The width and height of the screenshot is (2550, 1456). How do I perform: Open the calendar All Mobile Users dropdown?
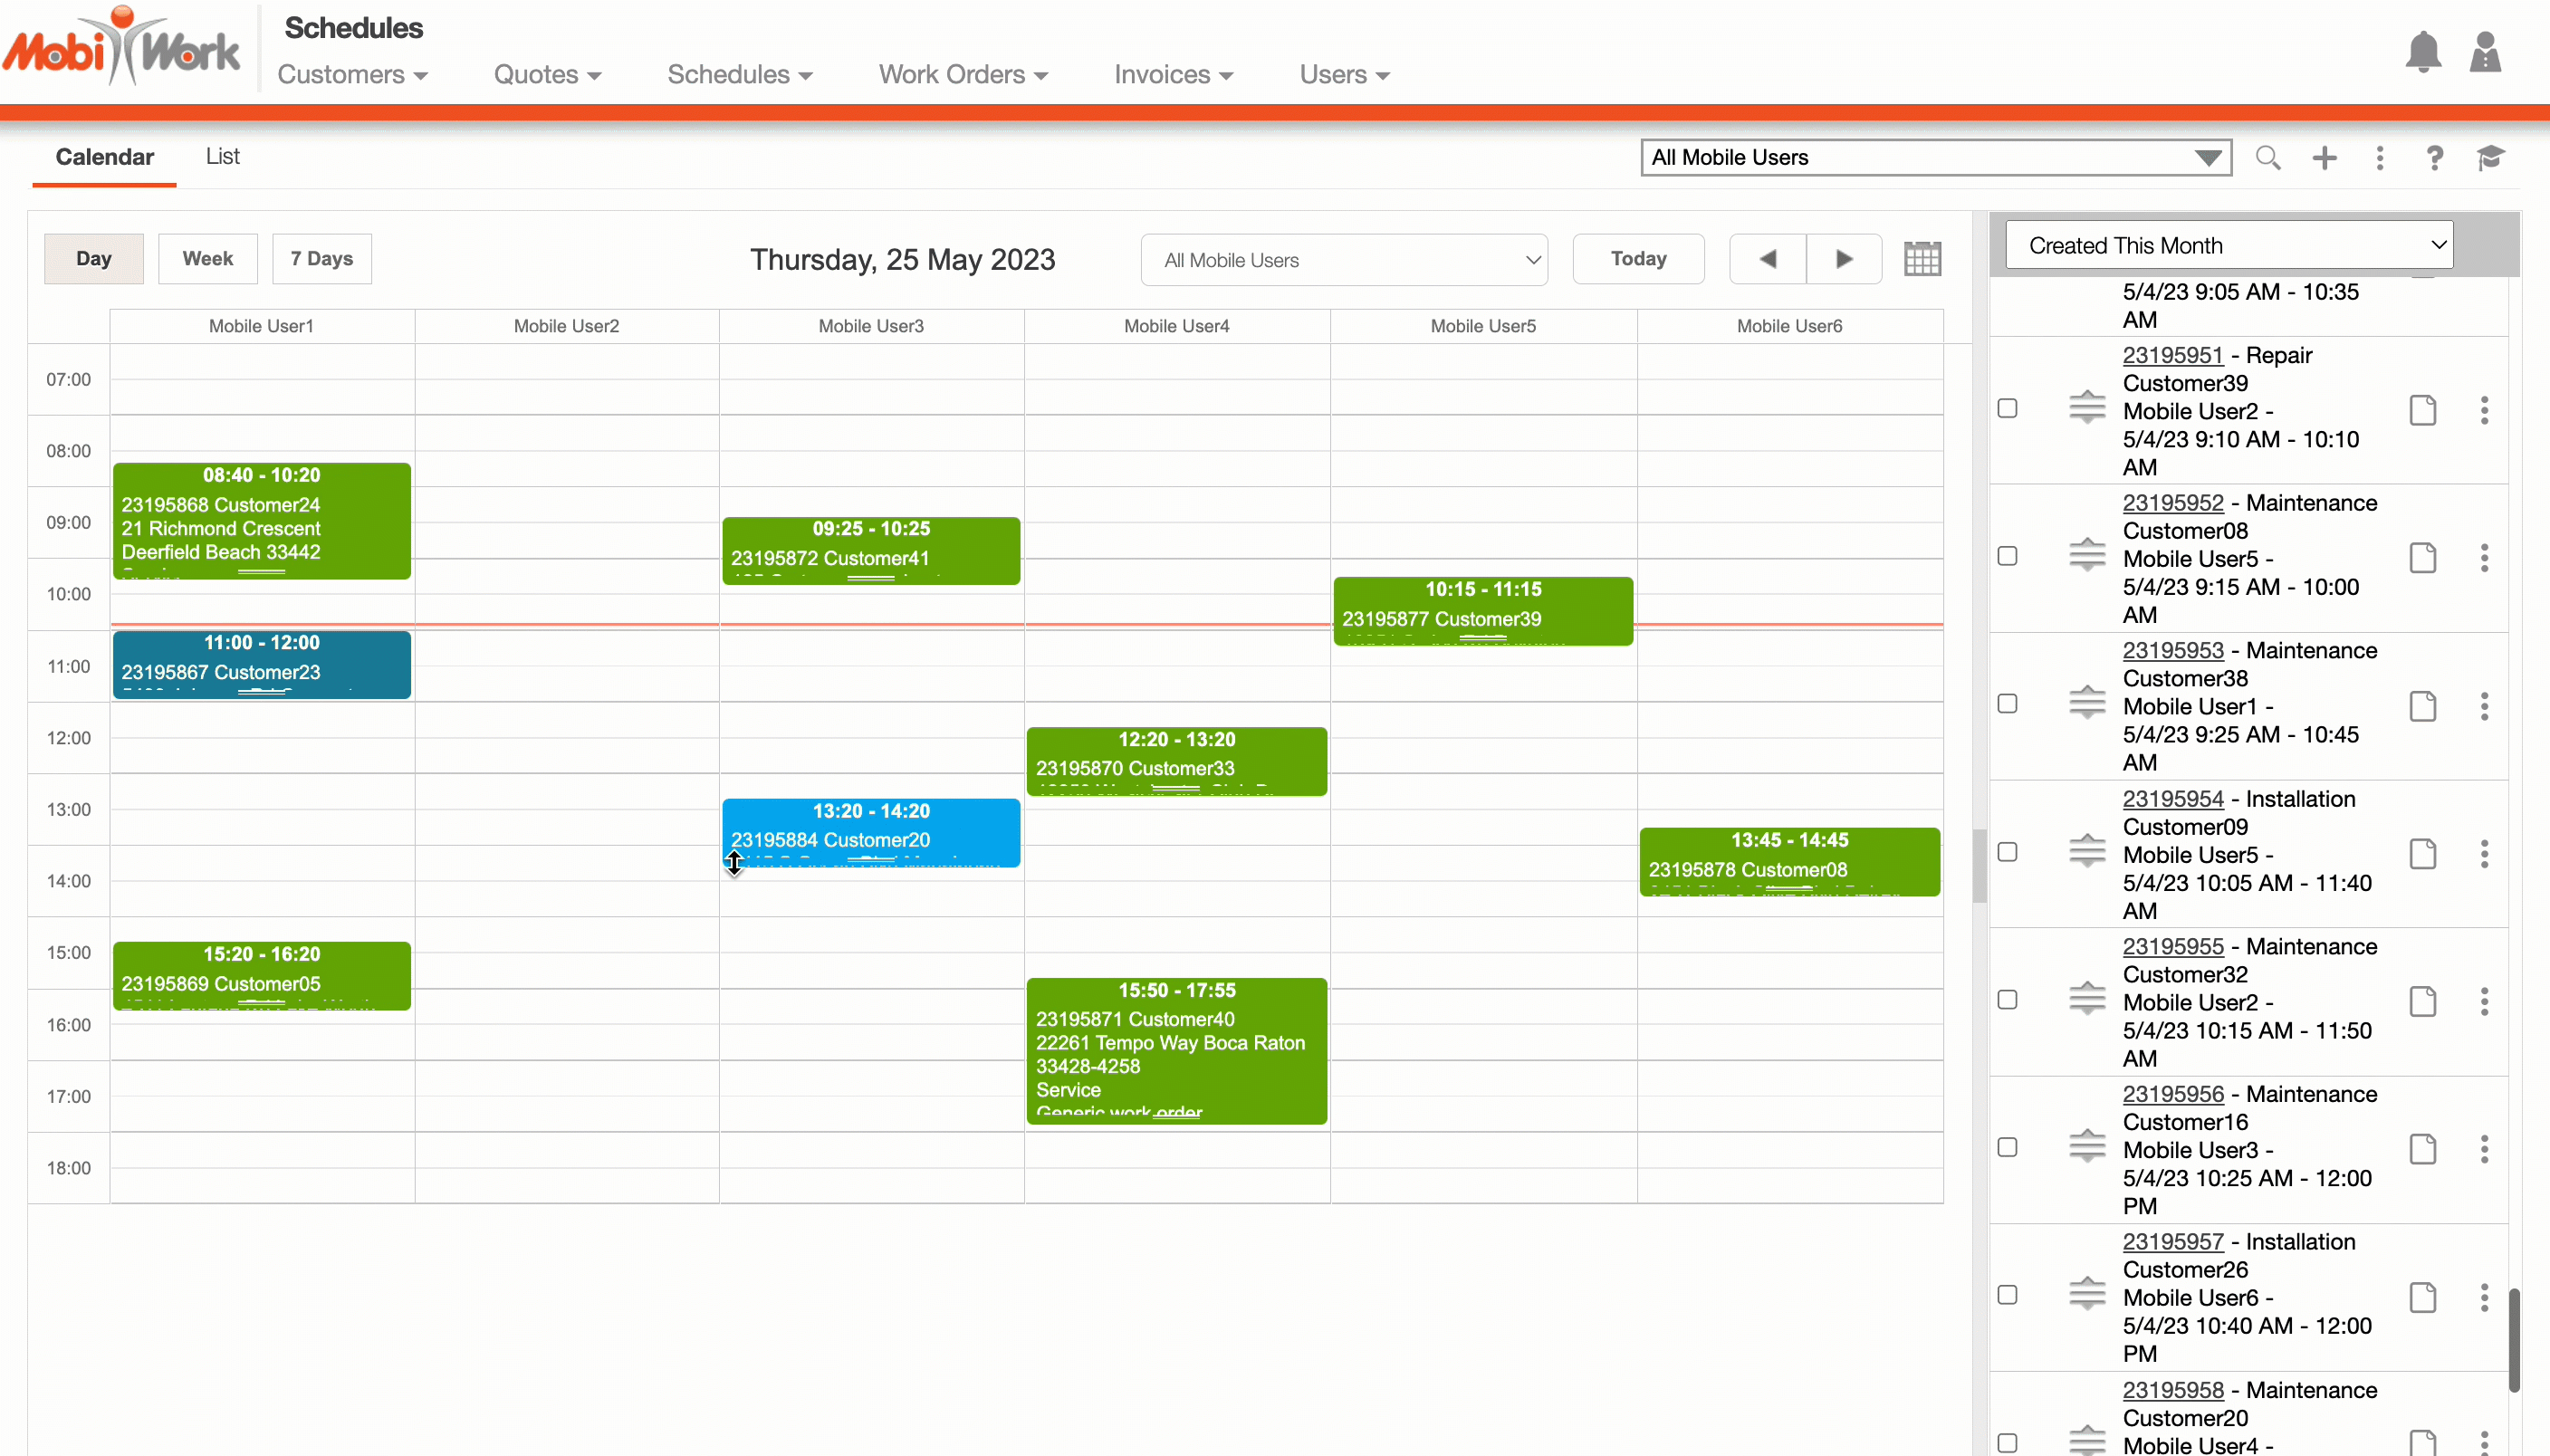(x=1343, y=260)
